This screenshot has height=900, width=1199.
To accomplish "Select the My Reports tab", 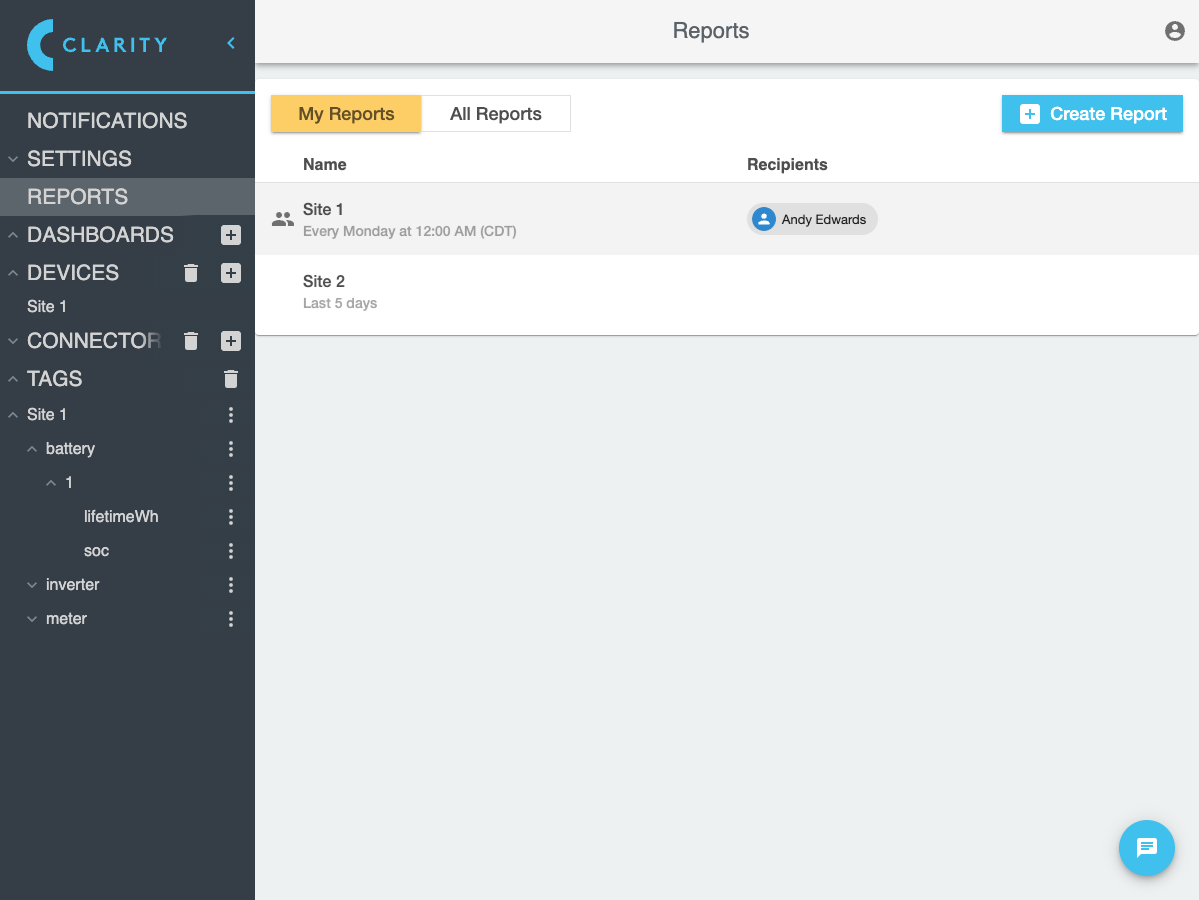I will (x=346, y=114).
